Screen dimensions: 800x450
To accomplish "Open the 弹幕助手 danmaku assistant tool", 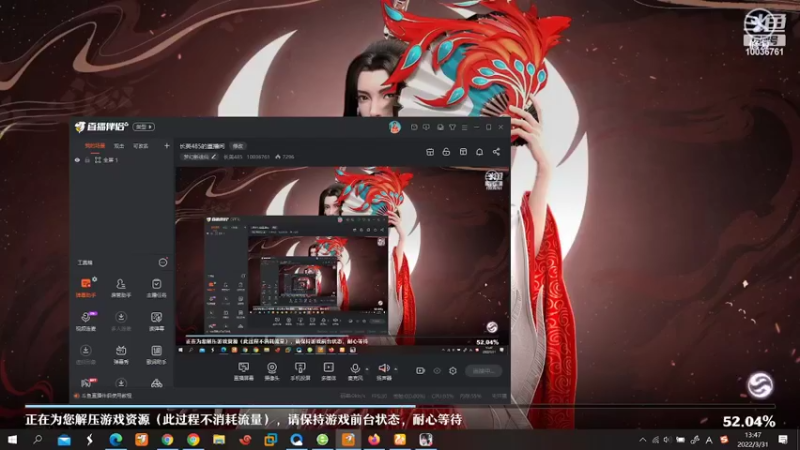I will pos(86,287).
